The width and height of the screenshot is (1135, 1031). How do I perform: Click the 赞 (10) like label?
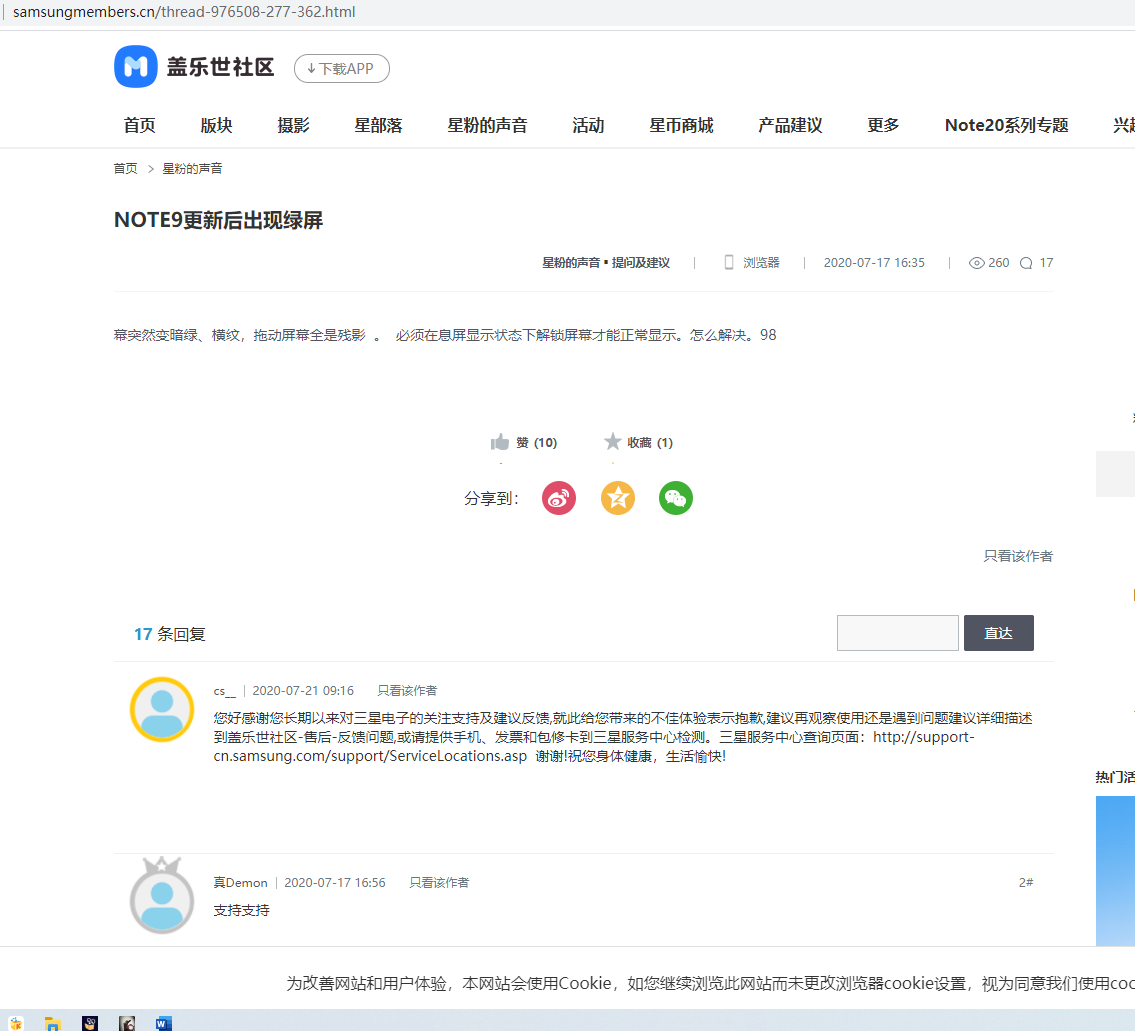[x=536, y=442]
